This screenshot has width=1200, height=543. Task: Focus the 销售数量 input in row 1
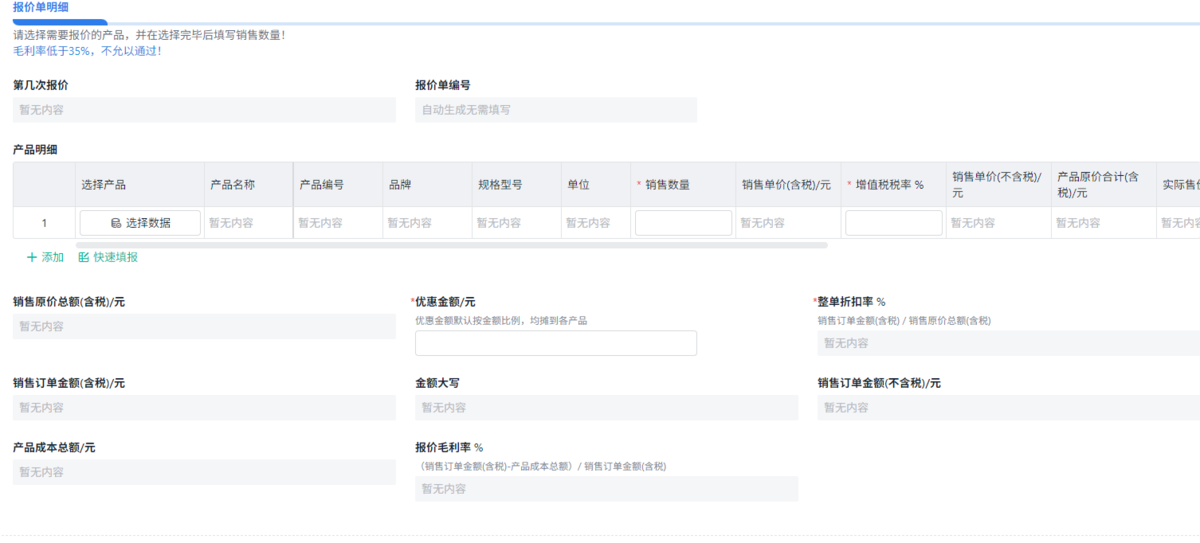683,223
